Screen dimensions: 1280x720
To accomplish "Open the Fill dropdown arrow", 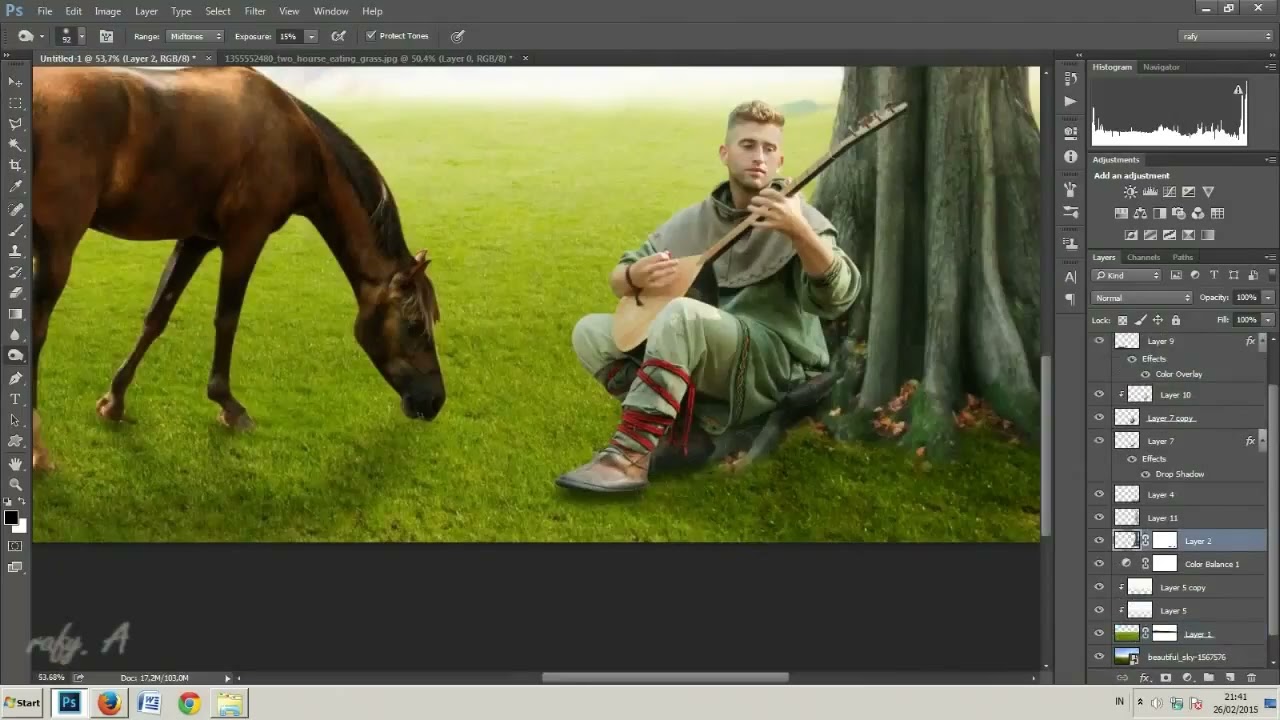I will [x=1268, y=320].
